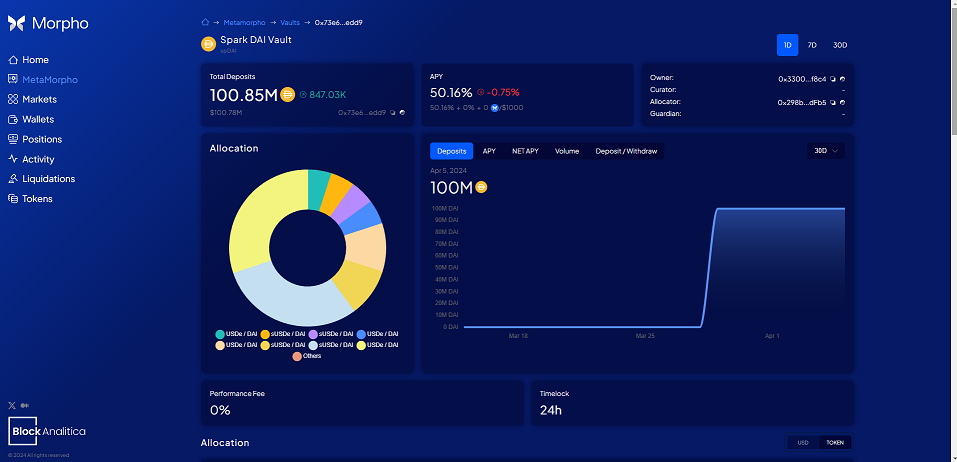Click the Morpho token icon in APY breakdown
Viewport: 957px width, 462px height.
coord(495,107)
